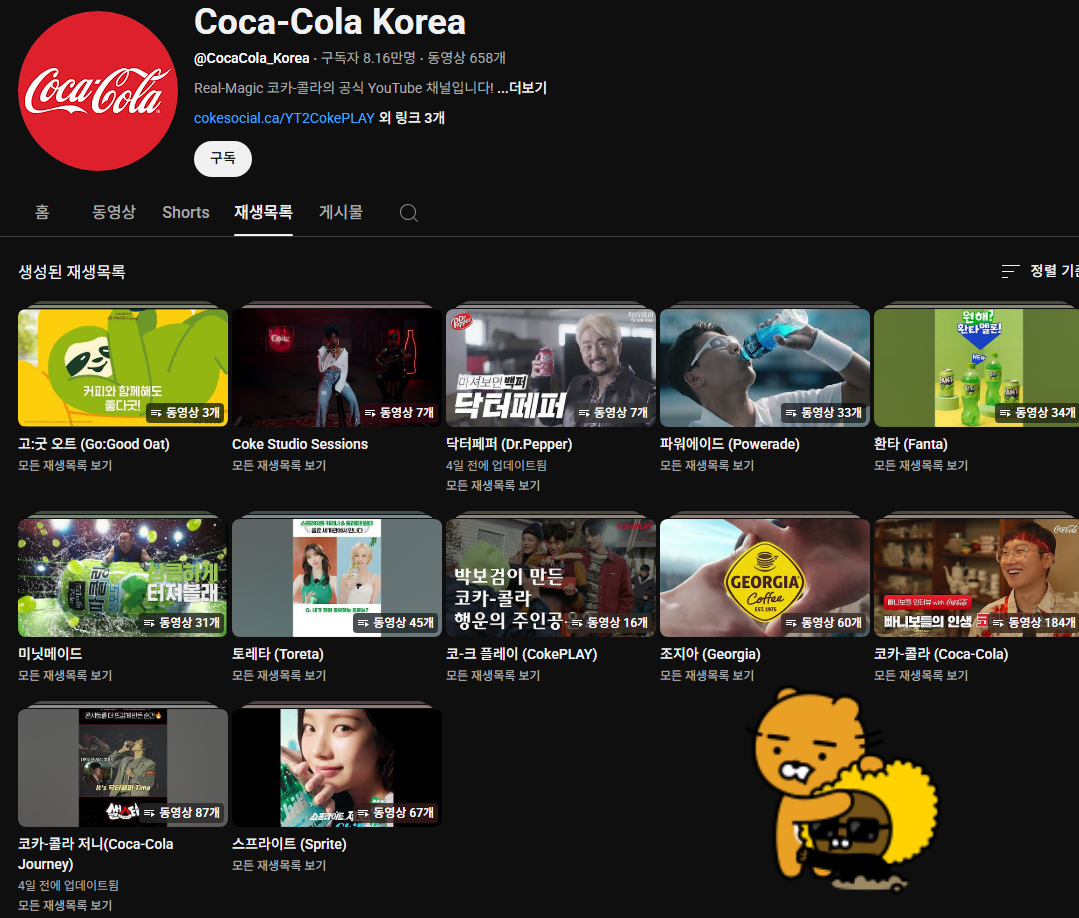Open the cokesocial.ca/YT2CokePLAY link
This screenshot has width=1079, height=918.
click(284, 118)
